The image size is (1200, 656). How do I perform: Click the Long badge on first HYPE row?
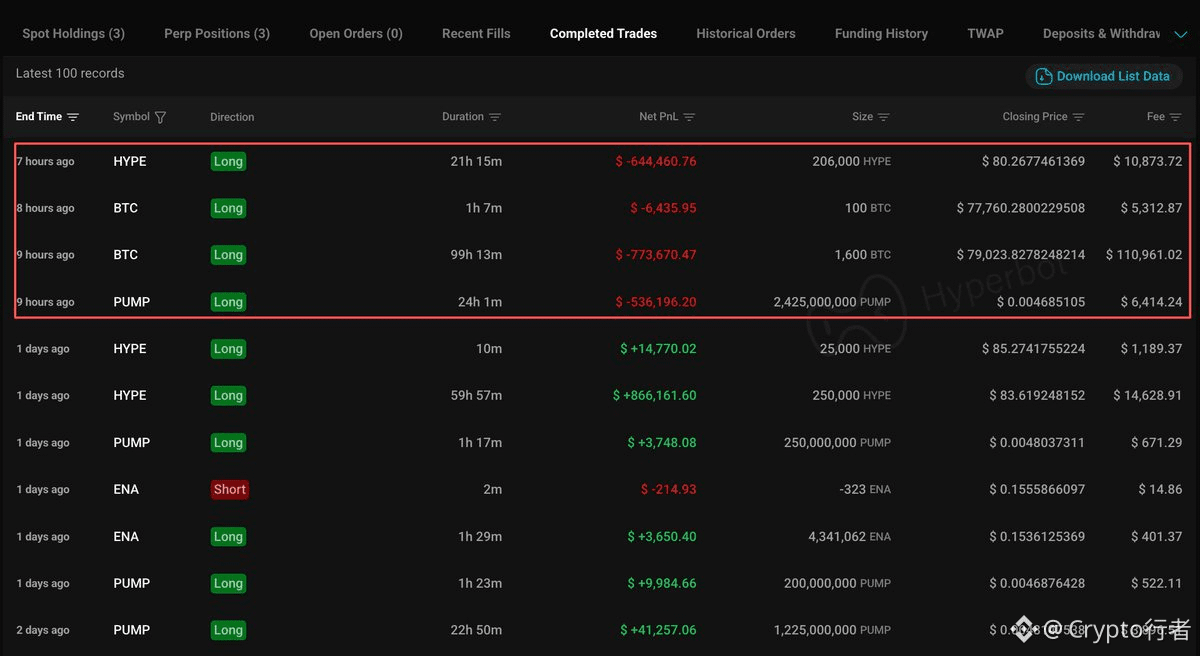click(228, 161)
